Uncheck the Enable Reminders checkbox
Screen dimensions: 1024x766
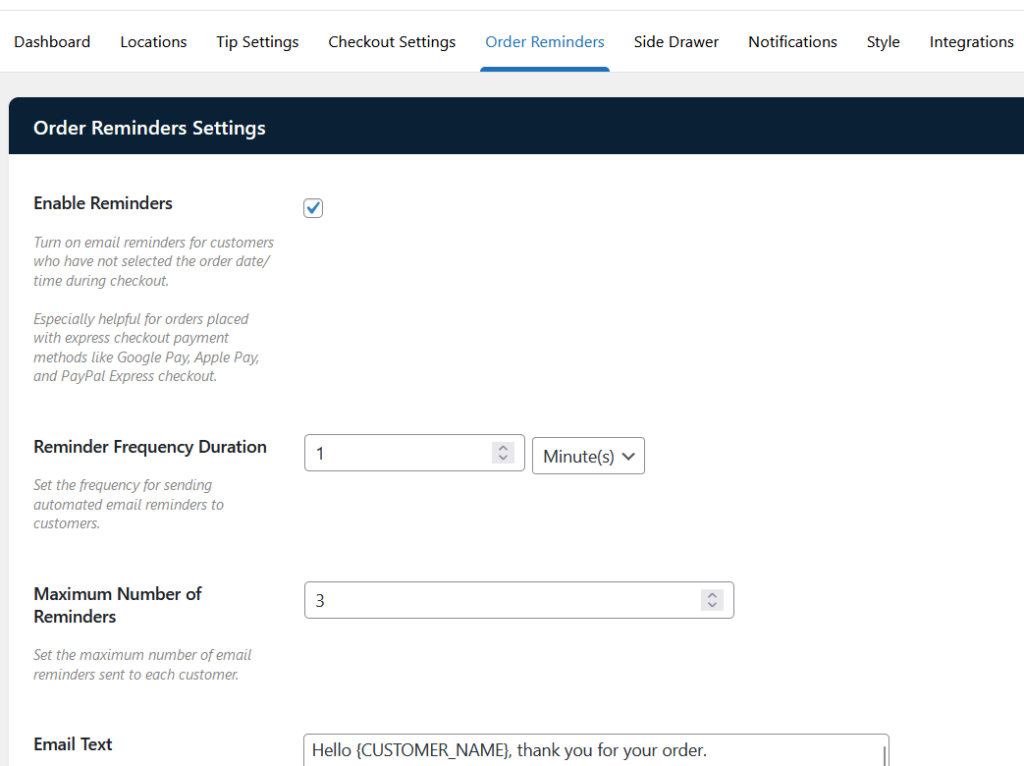[x=313, y=208]
